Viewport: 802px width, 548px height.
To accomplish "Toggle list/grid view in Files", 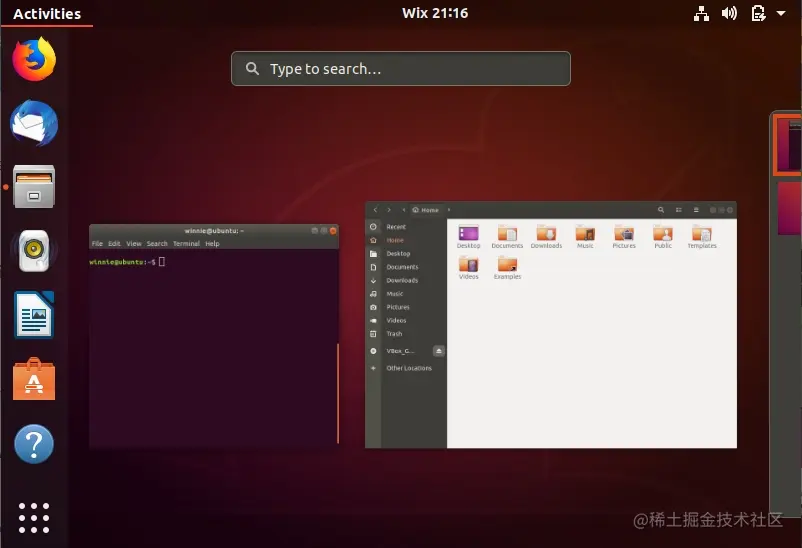I will (x=679, y=210).
